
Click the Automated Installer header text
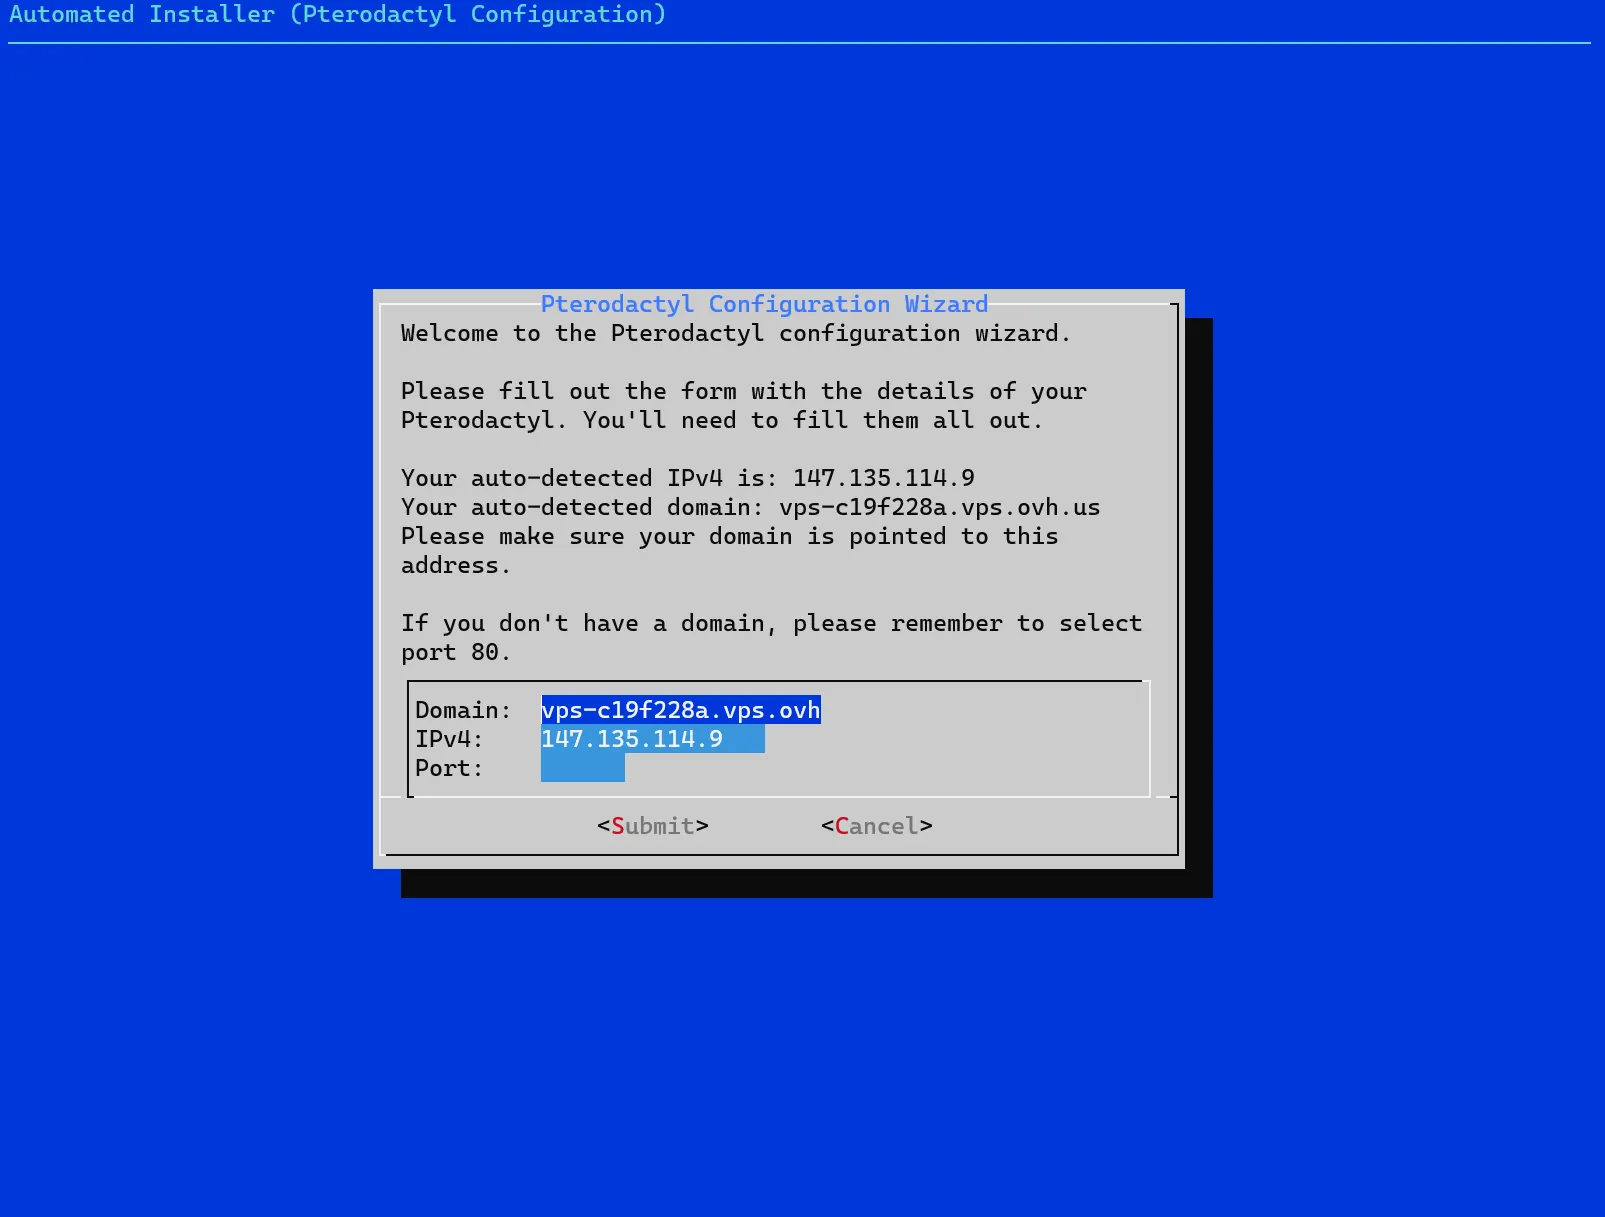[337, 15]
